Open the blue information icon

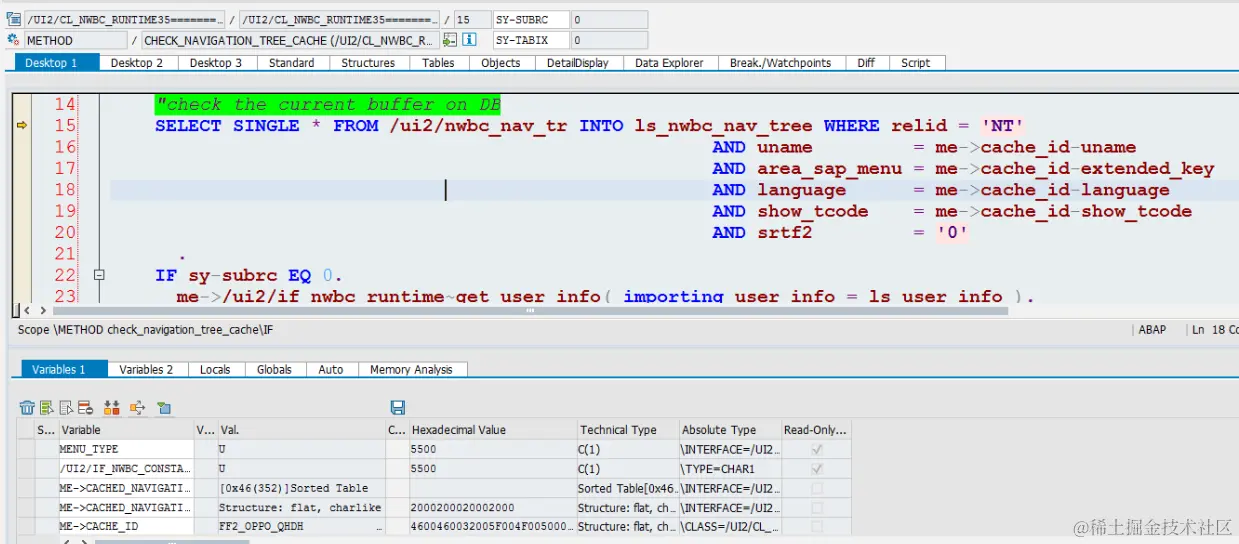click(469, 40)
